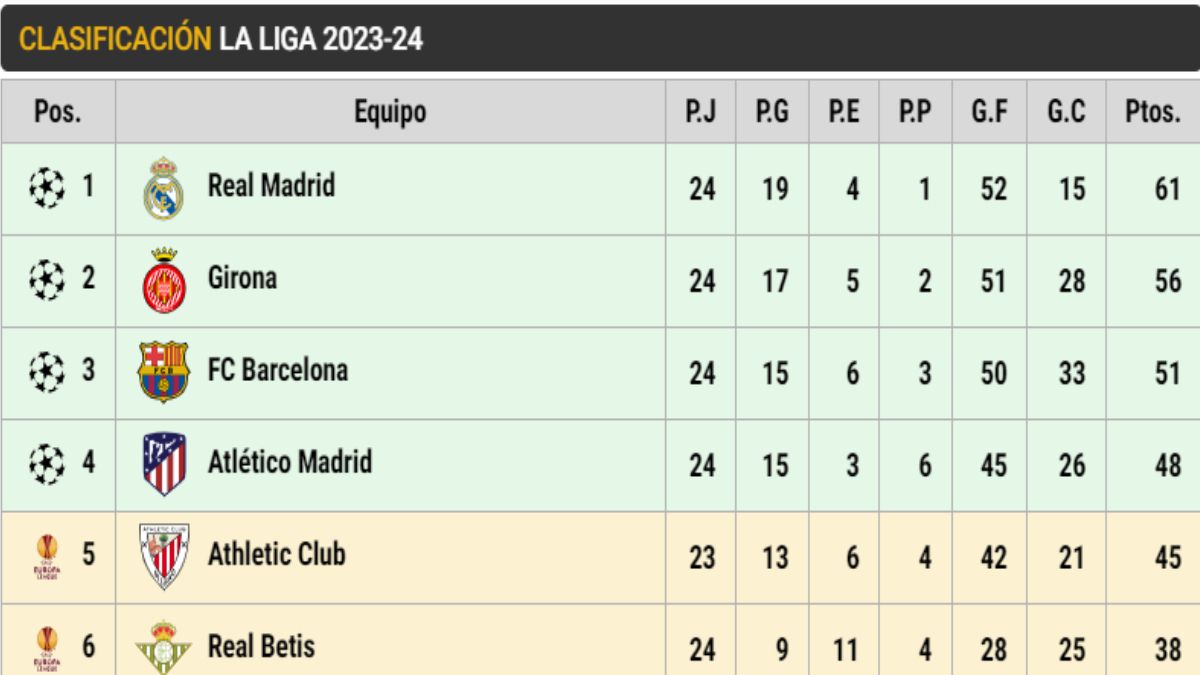Sort by the P.J column header
This screenshot has height=675, width=1200.
click(701, 112)
